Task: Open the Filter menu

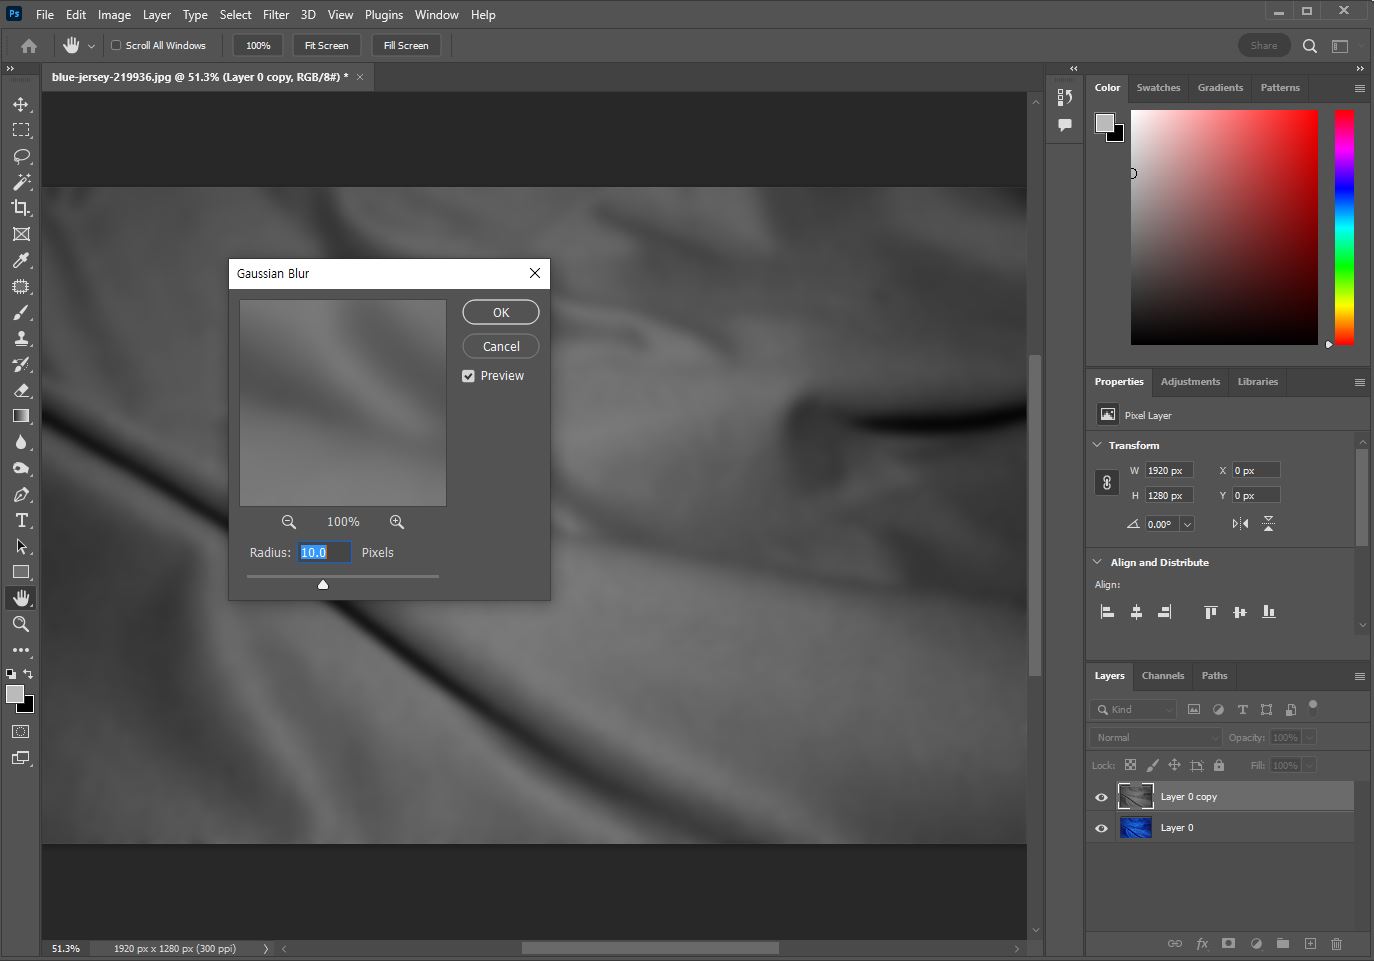Action: coord(277,14)
